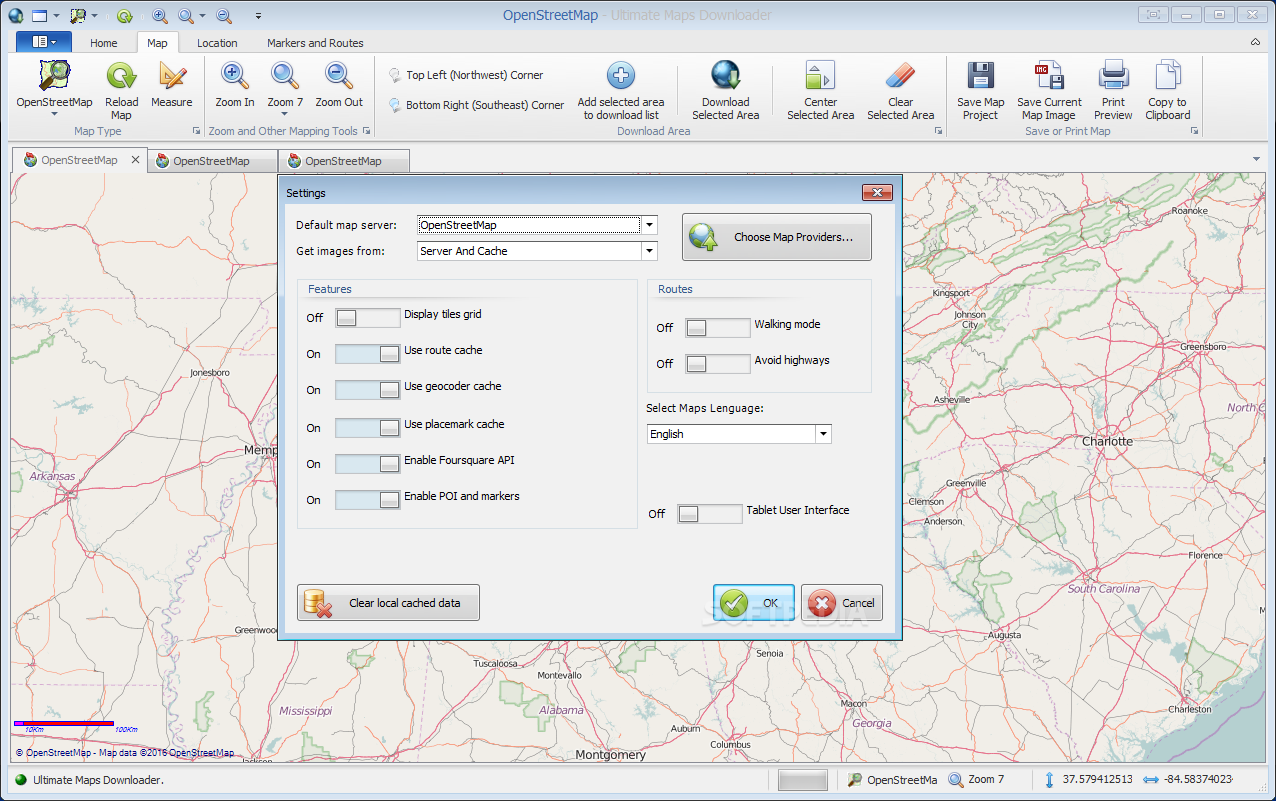Toggle the Enable Foursquare API switch
Image resolution: width=1276 pixels, height=801 pixels.
pos(367,464)
